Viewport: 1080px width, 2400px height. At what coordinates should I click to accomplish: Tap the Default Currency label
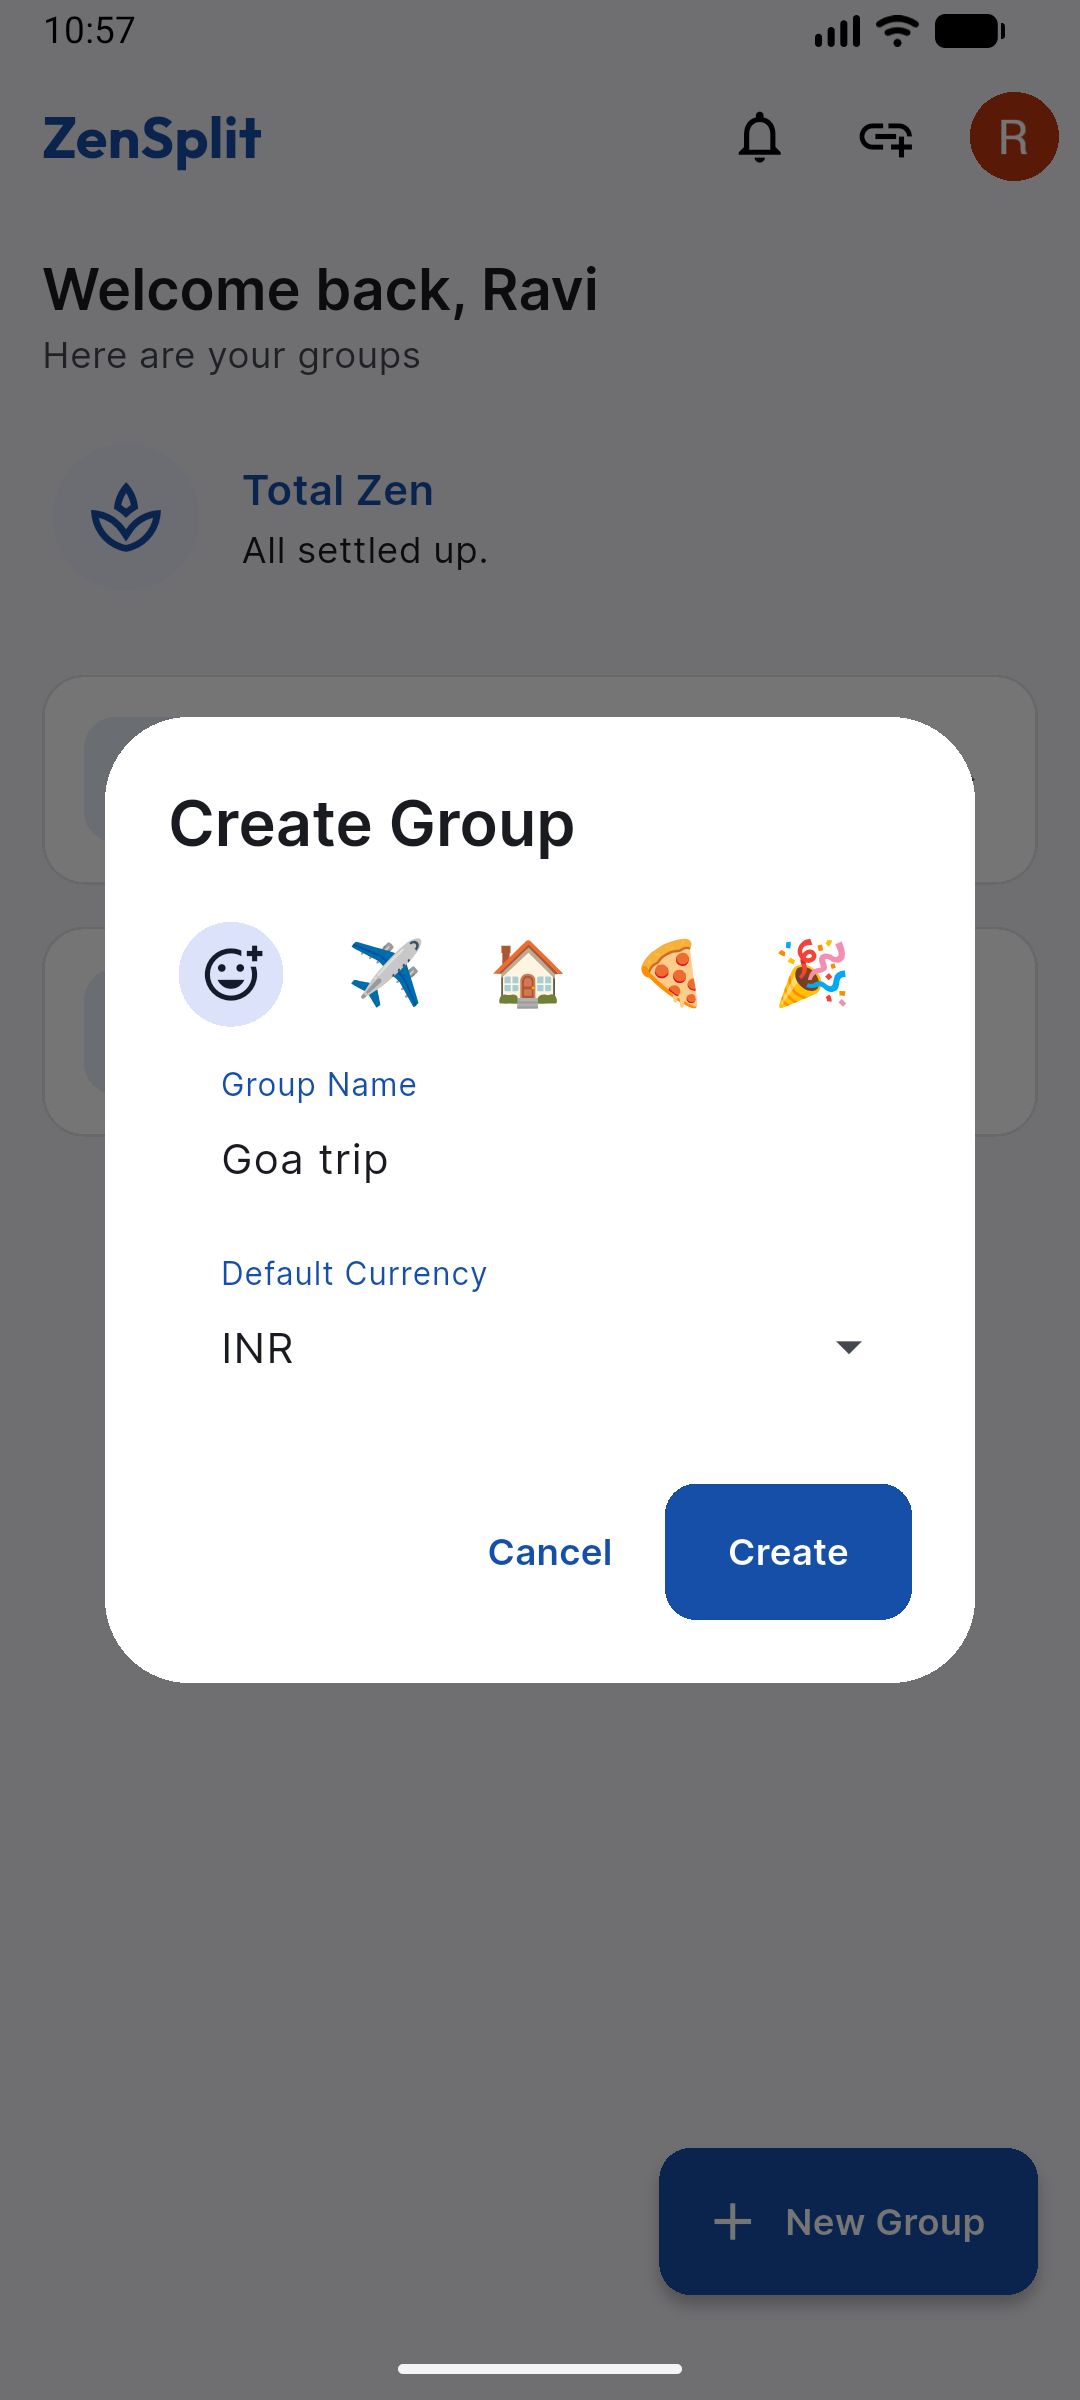[354, 1274]
